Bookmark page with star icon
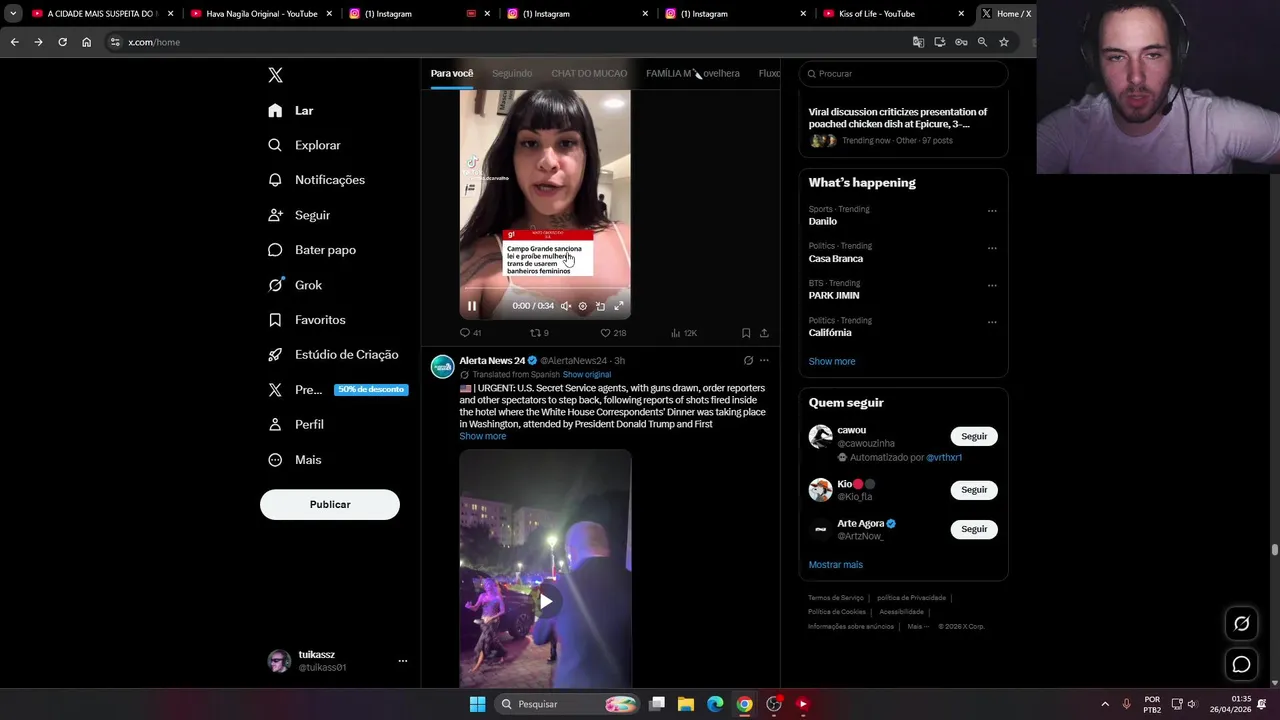 (1003, 42)
